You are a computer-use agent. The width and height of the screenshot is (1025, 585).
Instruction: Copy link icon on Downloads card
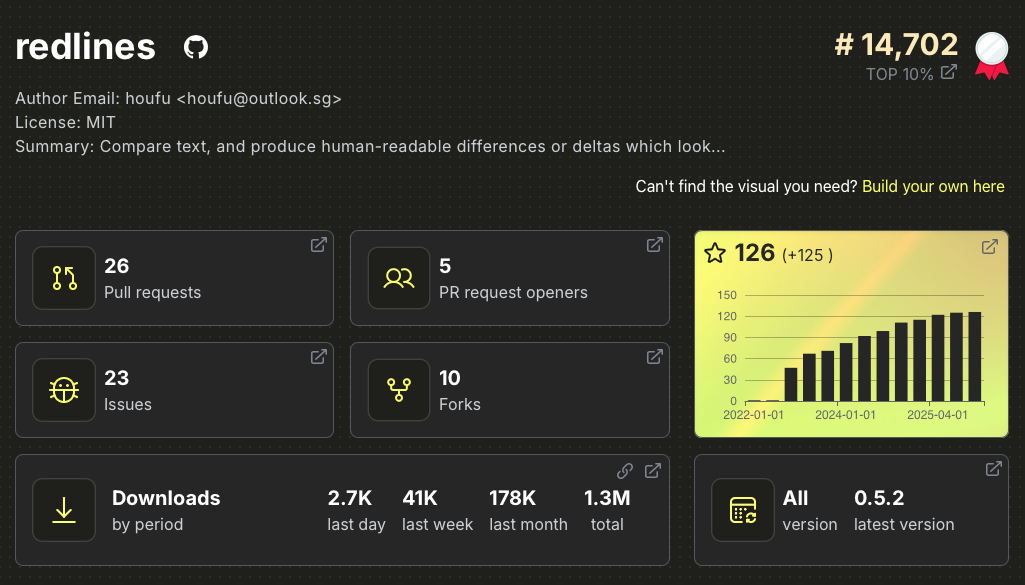625,471
